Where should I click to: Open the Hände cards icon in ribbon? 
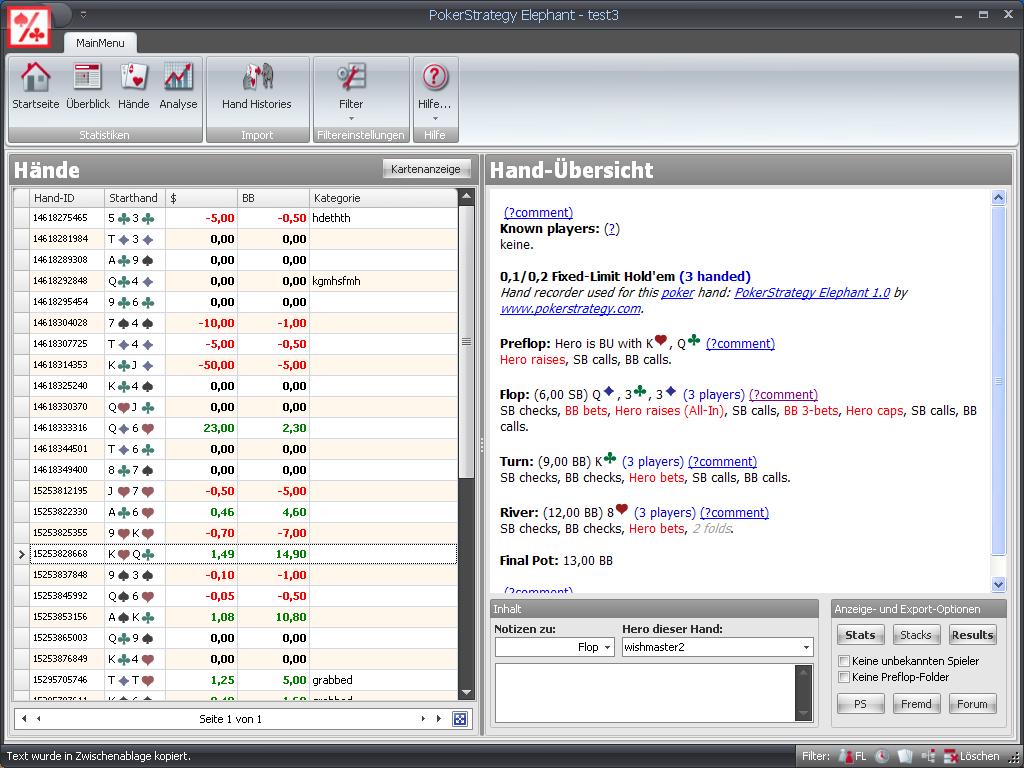point(134,77)
